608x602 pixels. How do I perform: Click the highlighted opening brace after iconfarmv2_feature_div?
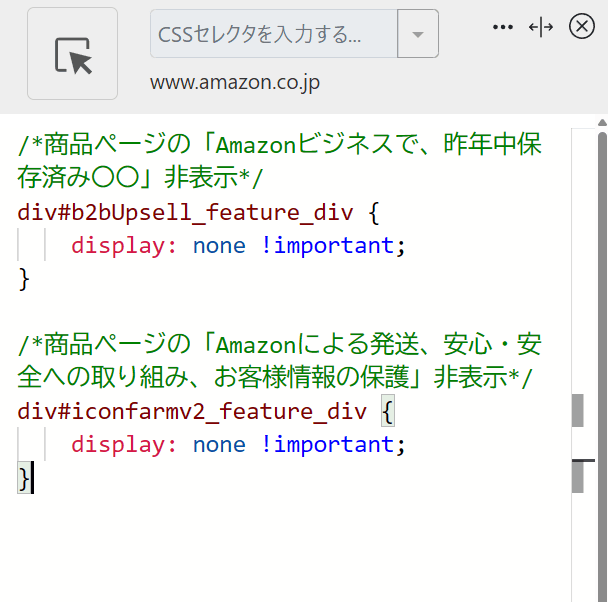click(388, 411)
